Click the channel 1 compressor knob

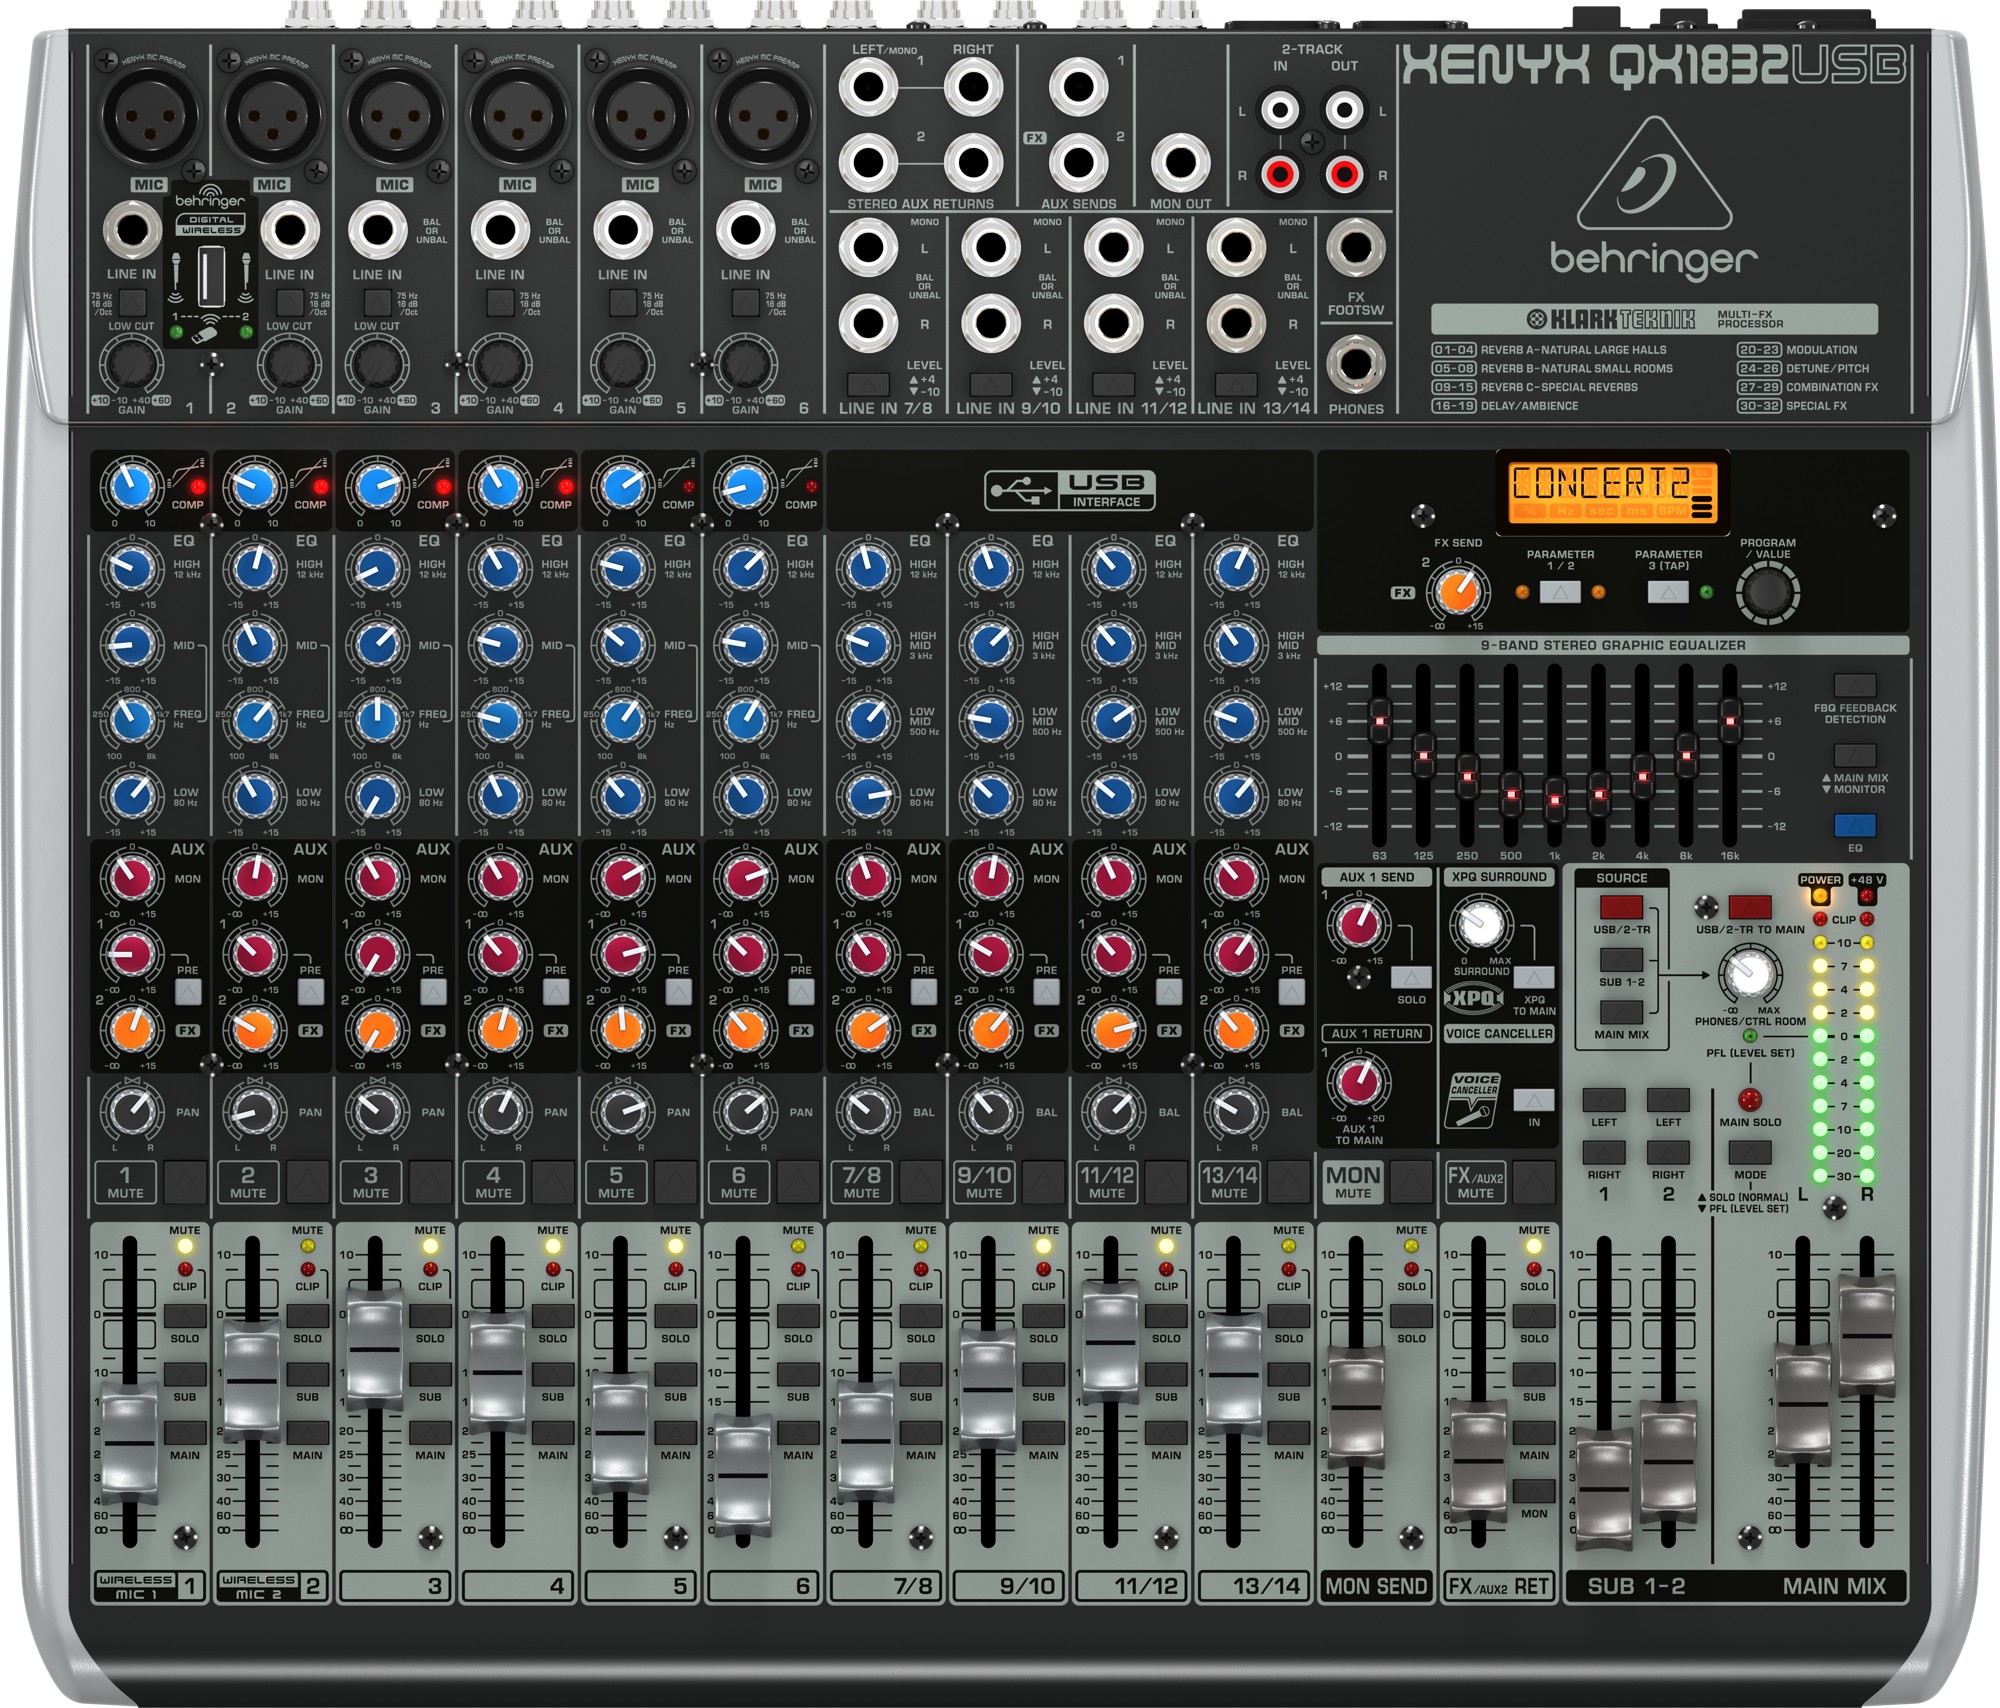132,487
